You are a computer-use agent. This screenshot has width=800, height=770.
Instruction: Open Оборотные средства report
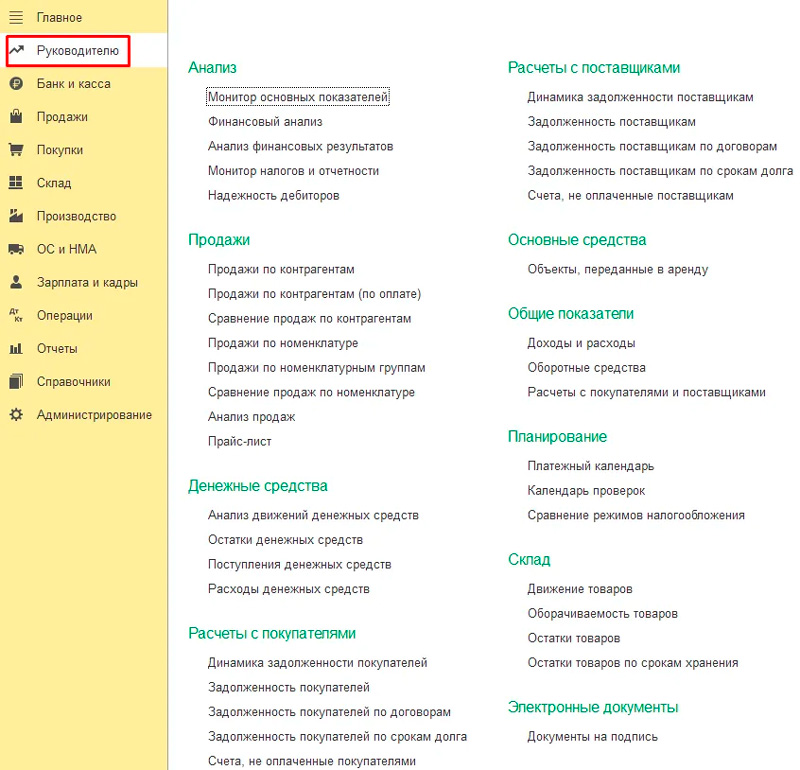pos(587,368)
